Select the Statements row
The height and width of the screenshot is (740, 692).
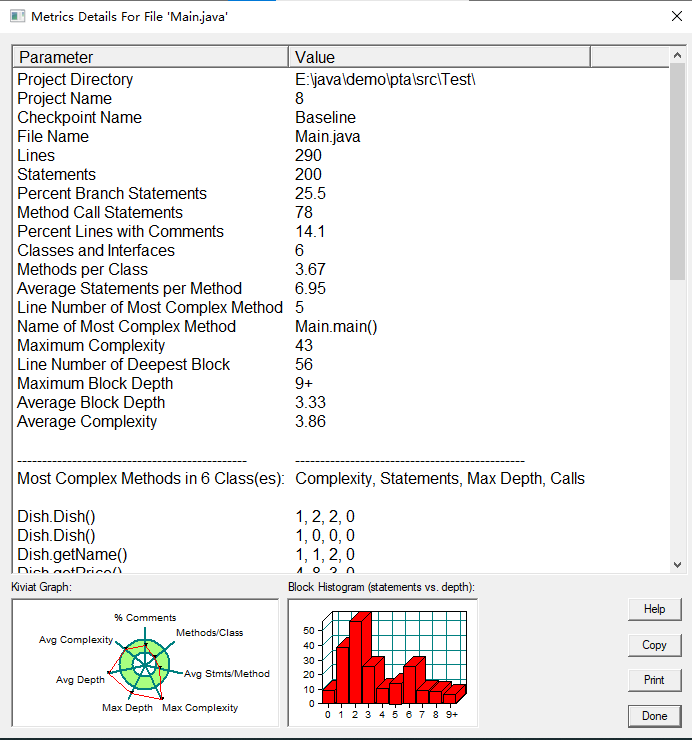coord(340,175)
